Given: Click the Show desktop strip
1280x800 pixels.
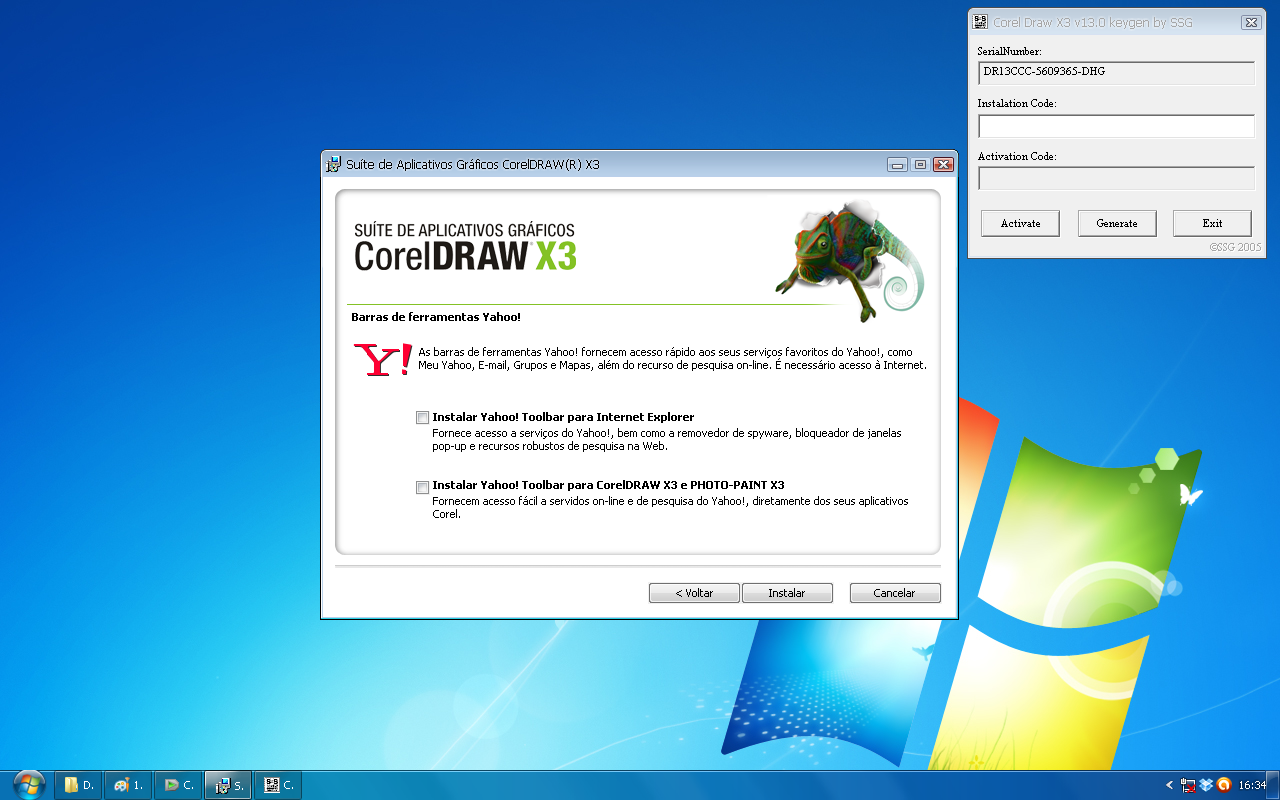Looking at the screenshot, I should [x=1275, y=785].
